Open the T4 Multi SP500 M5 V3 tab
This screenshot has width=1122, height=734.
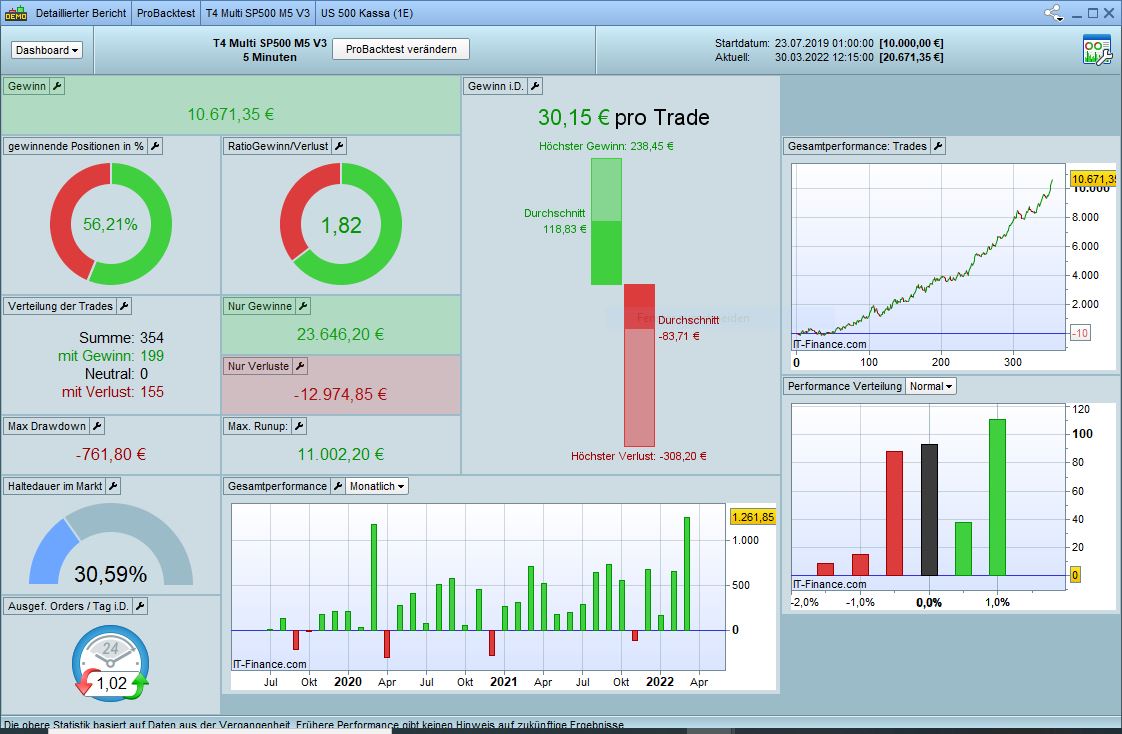point(258,13)
